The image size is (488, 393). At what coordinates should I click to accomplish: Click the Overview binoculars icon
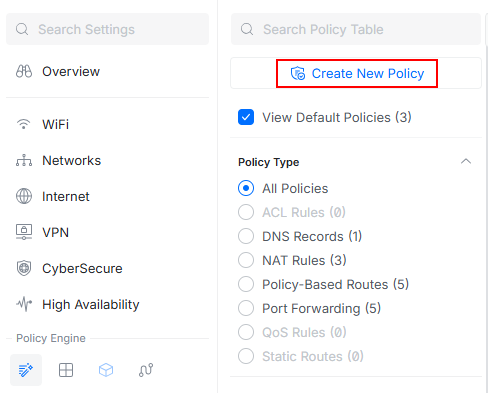click(x=24, y=71)
